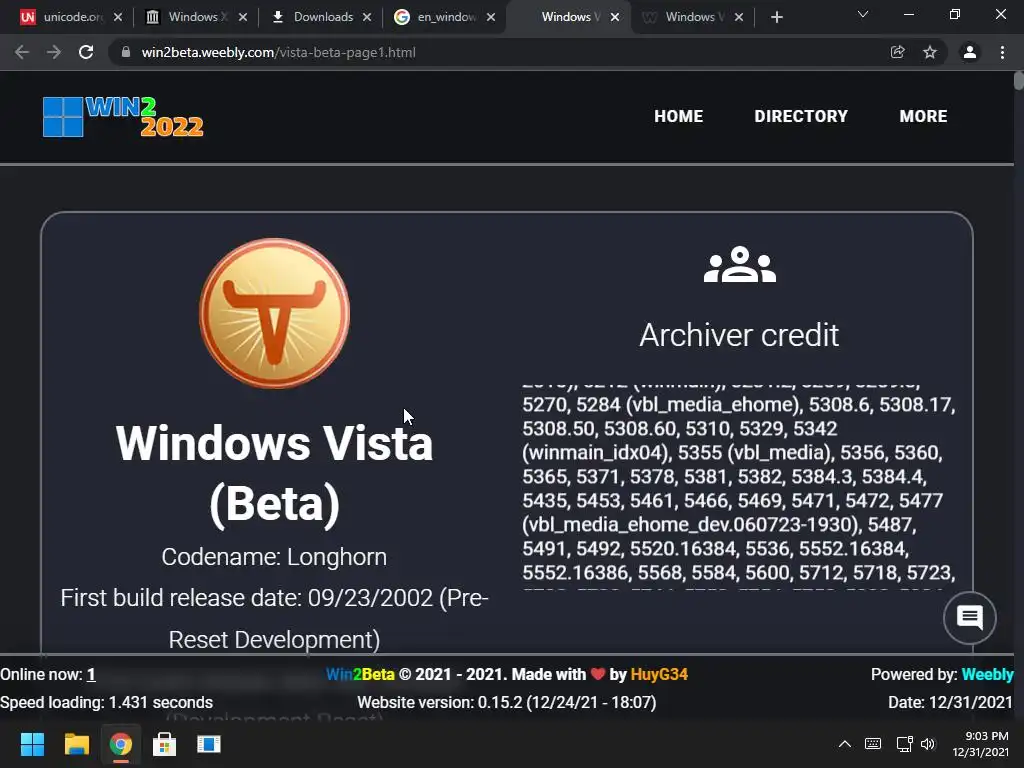Expand the tab search chevron

(863, 14)
